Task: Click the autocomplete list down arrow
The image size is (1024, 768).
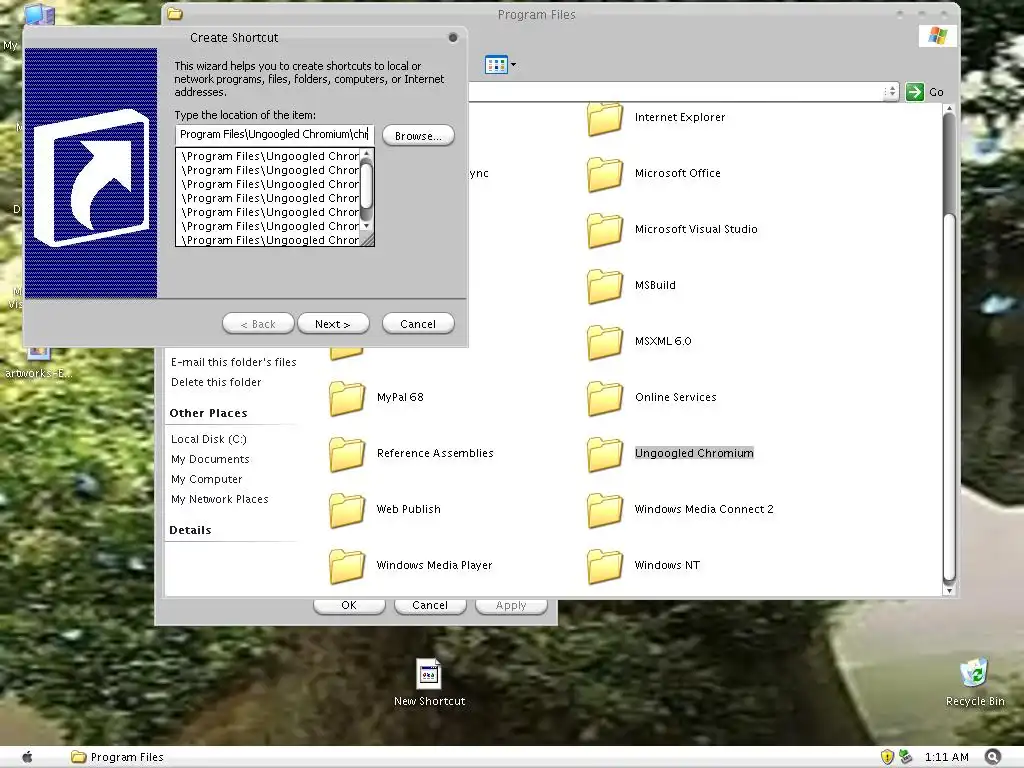Action: pyautogui.click(x=366, y=226)
